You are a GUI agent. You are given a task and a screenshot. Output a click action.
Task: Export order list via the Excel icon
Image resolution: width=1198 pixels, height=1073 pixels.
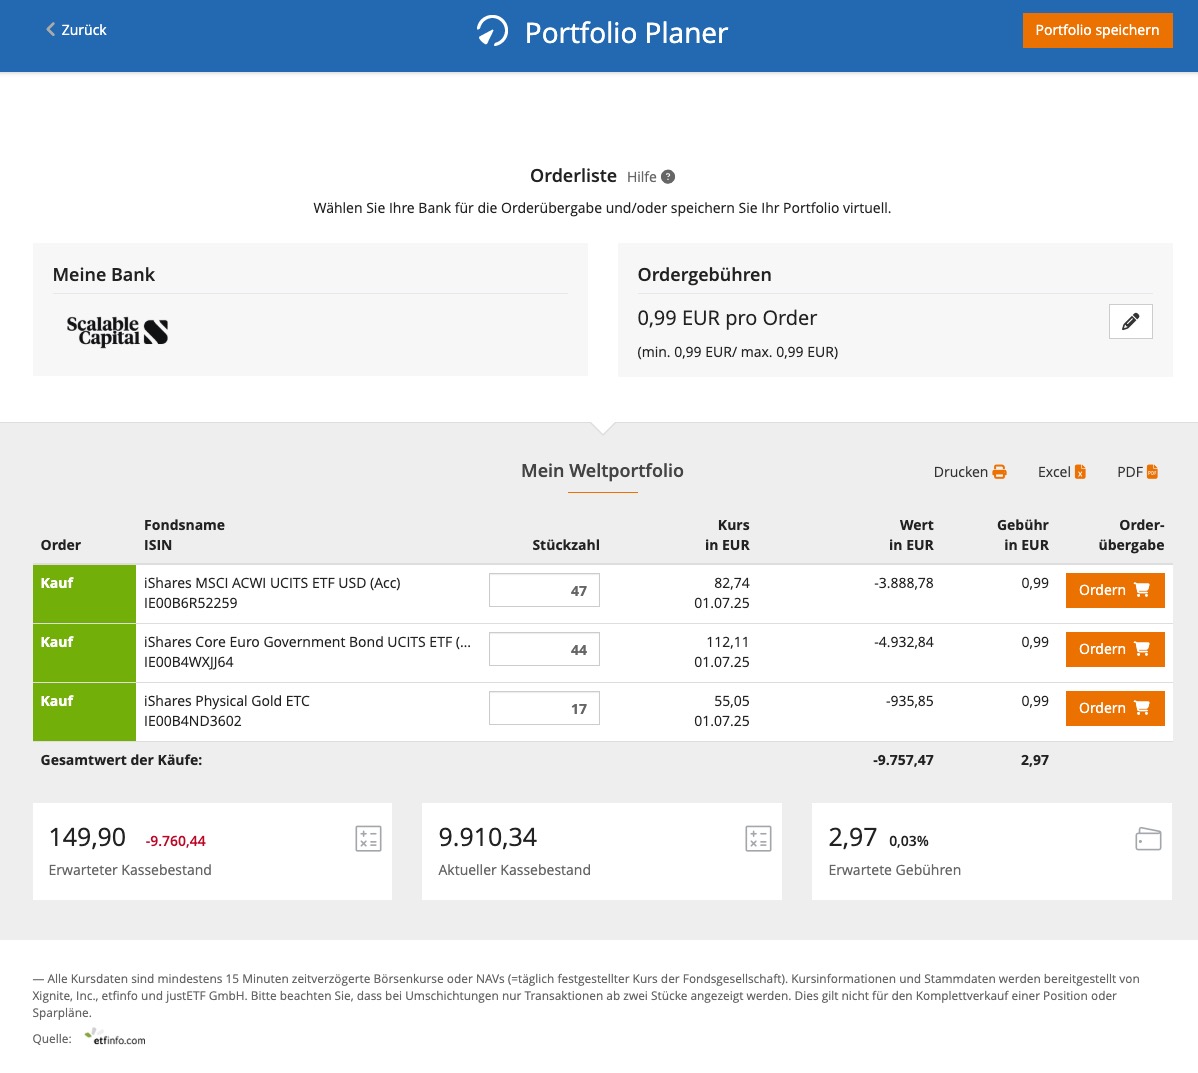click(x=1080, y=472)
